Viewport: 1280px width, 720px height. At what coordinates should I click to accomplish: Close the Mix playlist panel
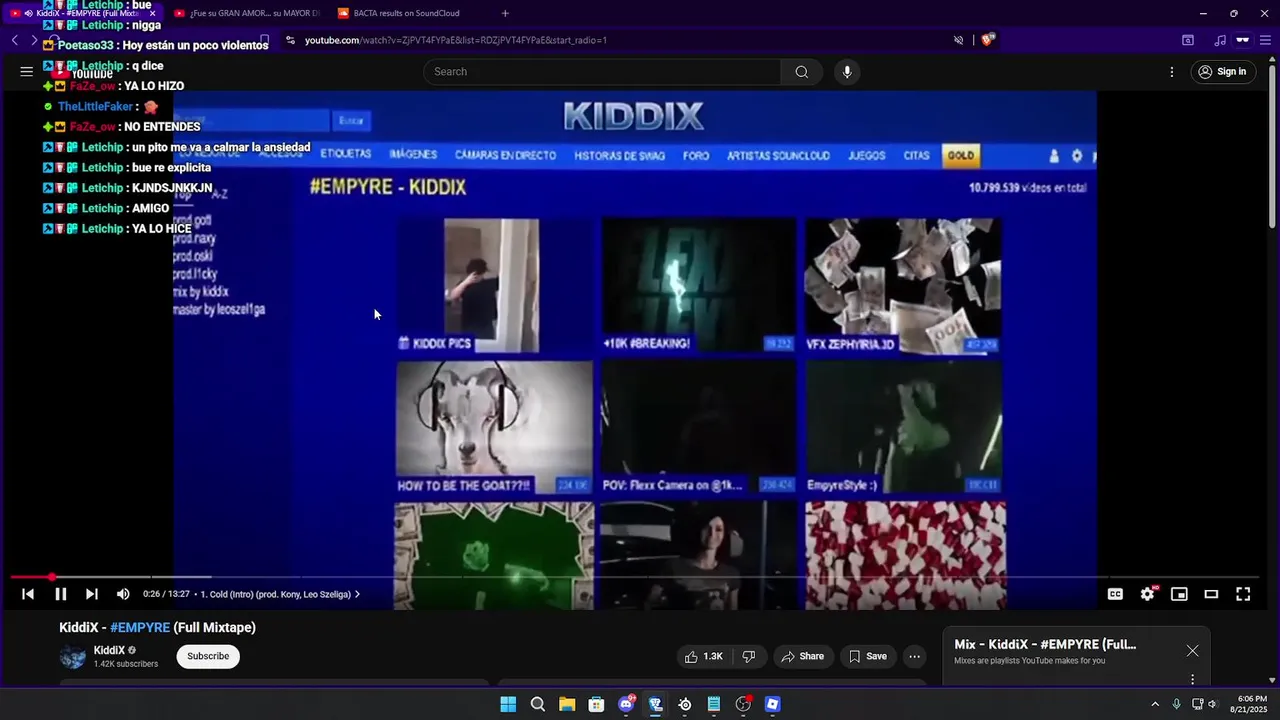tap(1192, 651)
